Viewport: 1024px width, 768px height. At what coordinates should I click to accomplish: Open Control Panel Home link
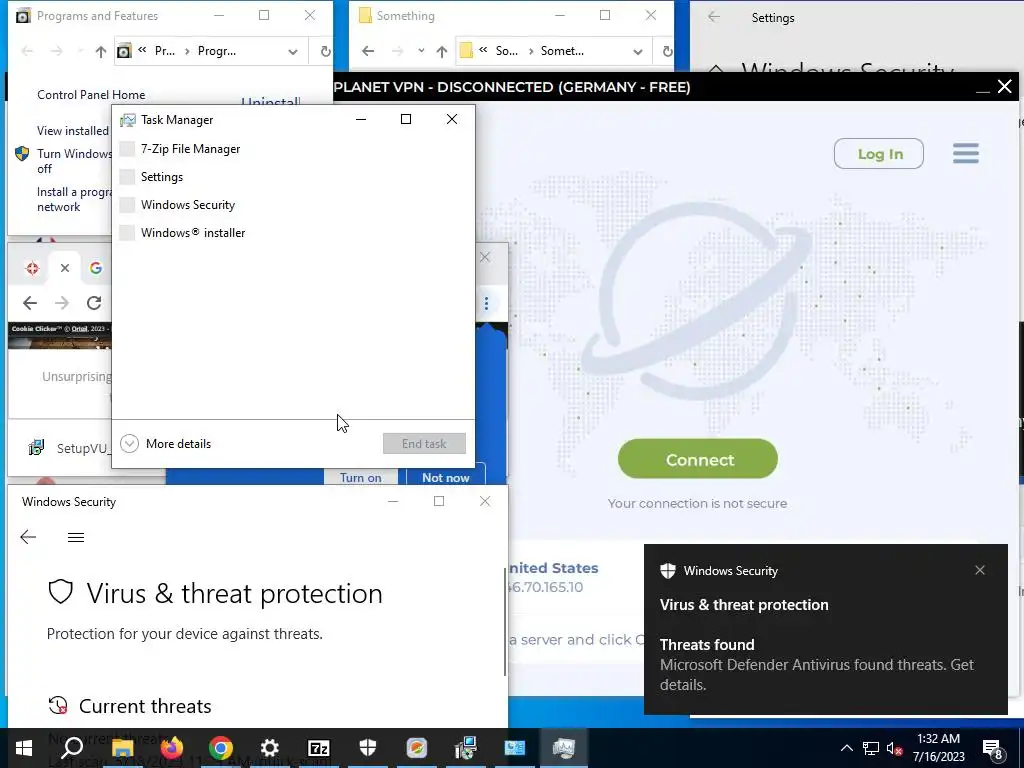[x=91, y=95]
